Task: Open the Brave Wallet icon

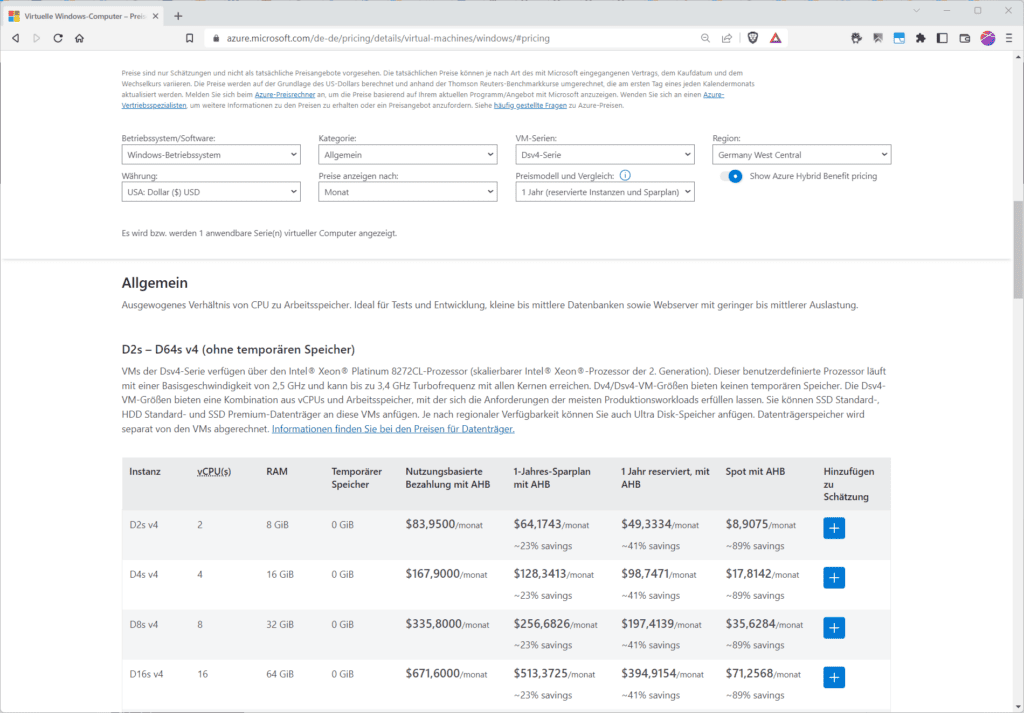Action: pyautogui.click(x=965, y=39)
